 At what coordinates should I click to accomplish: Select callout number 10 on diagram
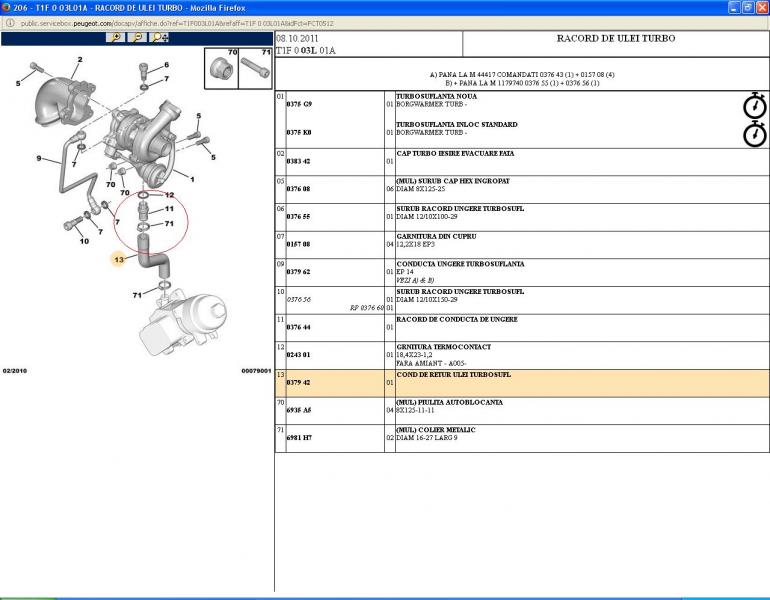point(84,241)
